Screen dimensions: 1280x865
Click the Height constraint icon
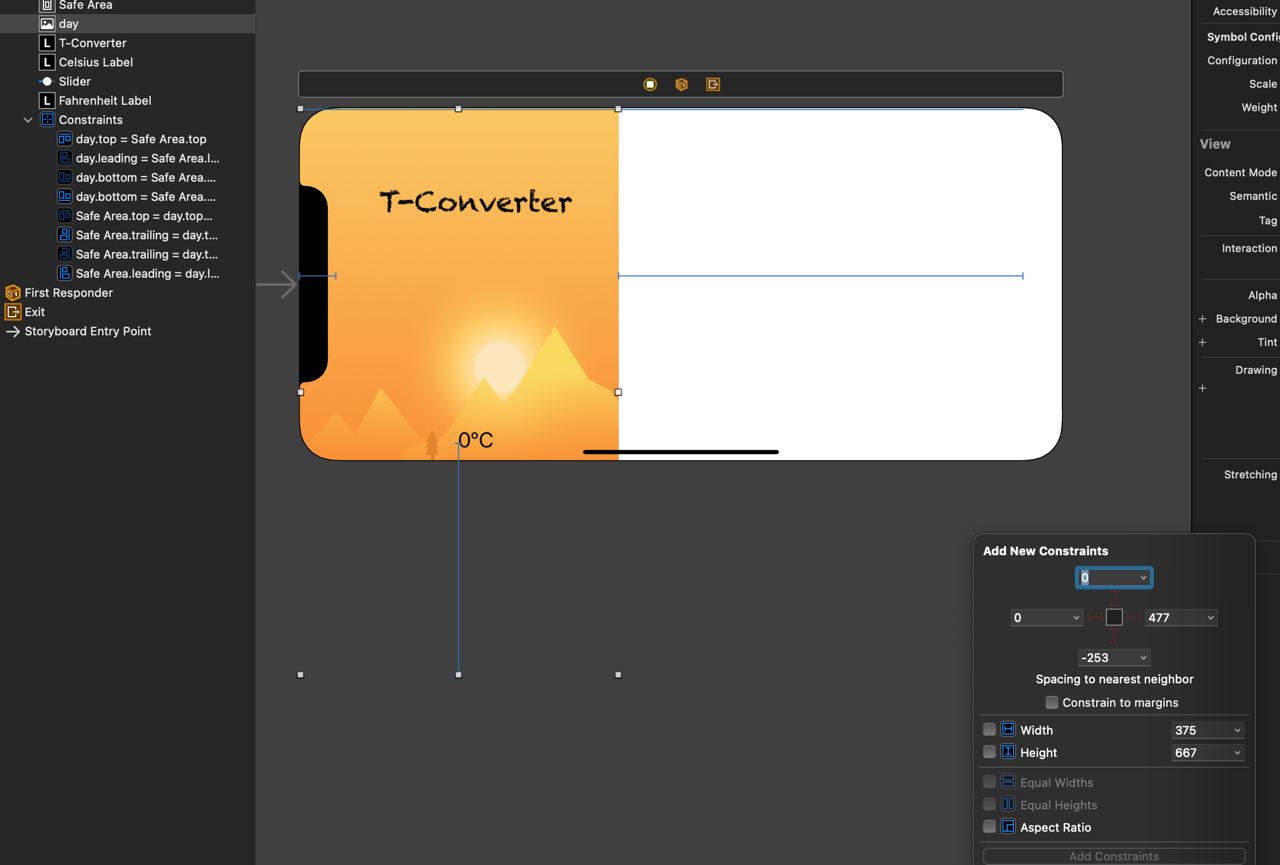click(x=1008, y=751)
